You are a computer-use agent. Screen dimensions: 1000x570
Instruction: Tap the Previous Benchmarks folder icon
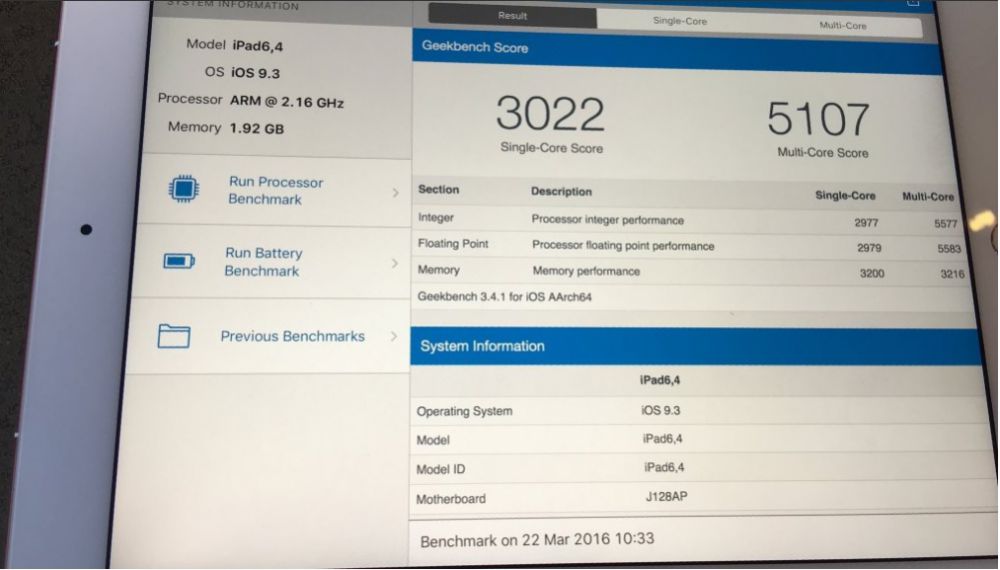point(174,335)
